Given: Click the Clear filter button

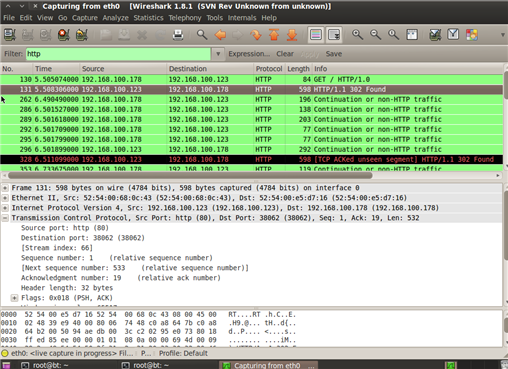Looking at the screenshot, I should pyautogui.click(x=285, y=54).
